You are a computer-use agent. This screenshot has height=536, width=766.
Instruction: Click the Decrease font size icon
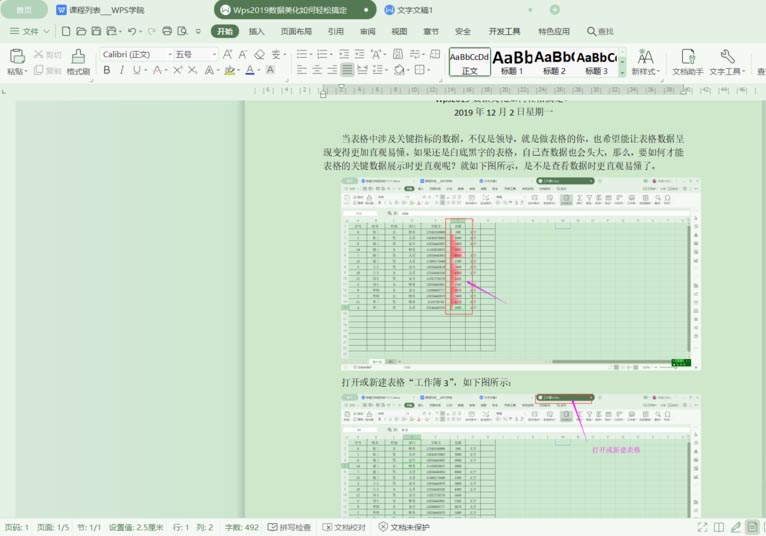coord(243,54)
